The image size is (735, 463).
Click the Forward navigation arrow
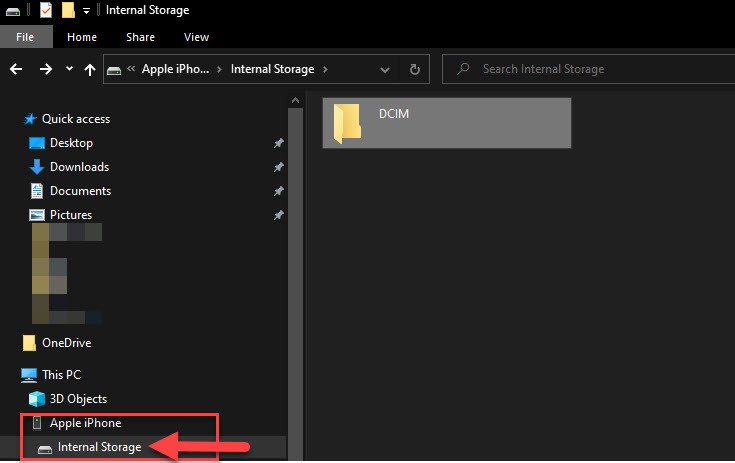(x=45, y=69)
